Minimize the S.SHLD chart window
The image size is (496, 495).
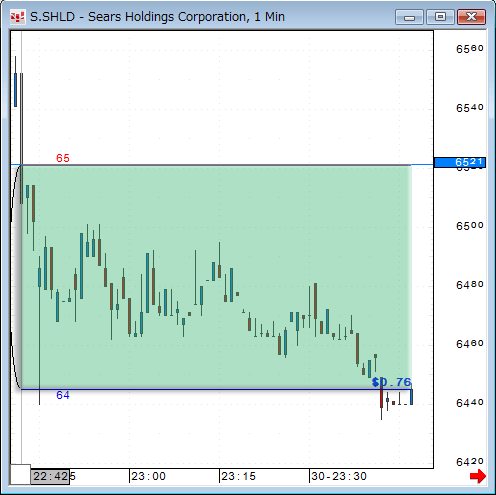[x=409, y=17]
